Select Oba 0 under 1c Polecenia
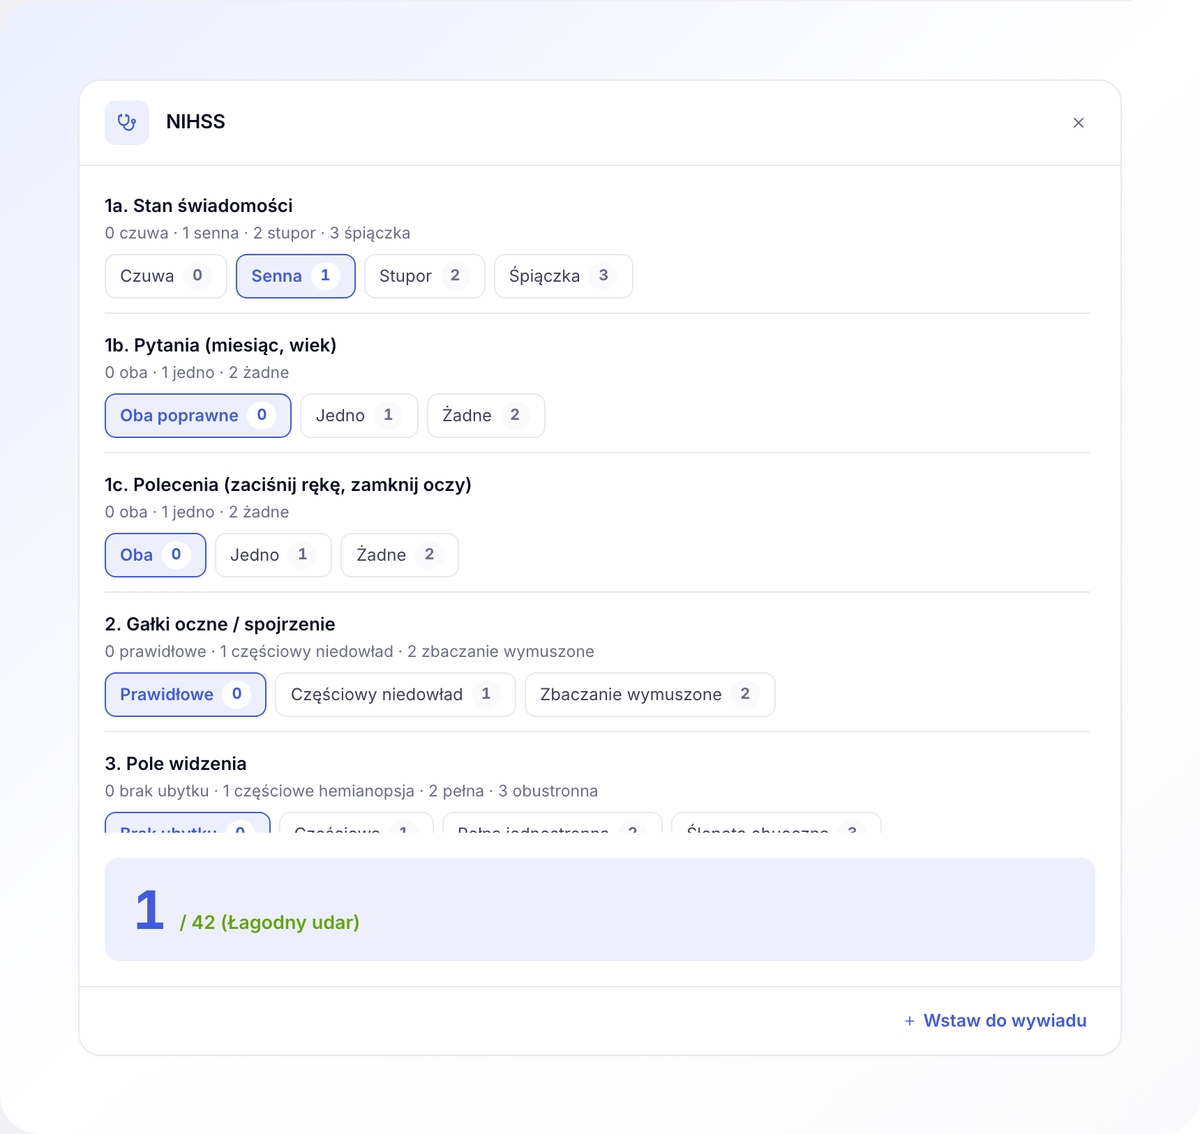Viewport: 1200px width, 1134px height. point(155,555)
